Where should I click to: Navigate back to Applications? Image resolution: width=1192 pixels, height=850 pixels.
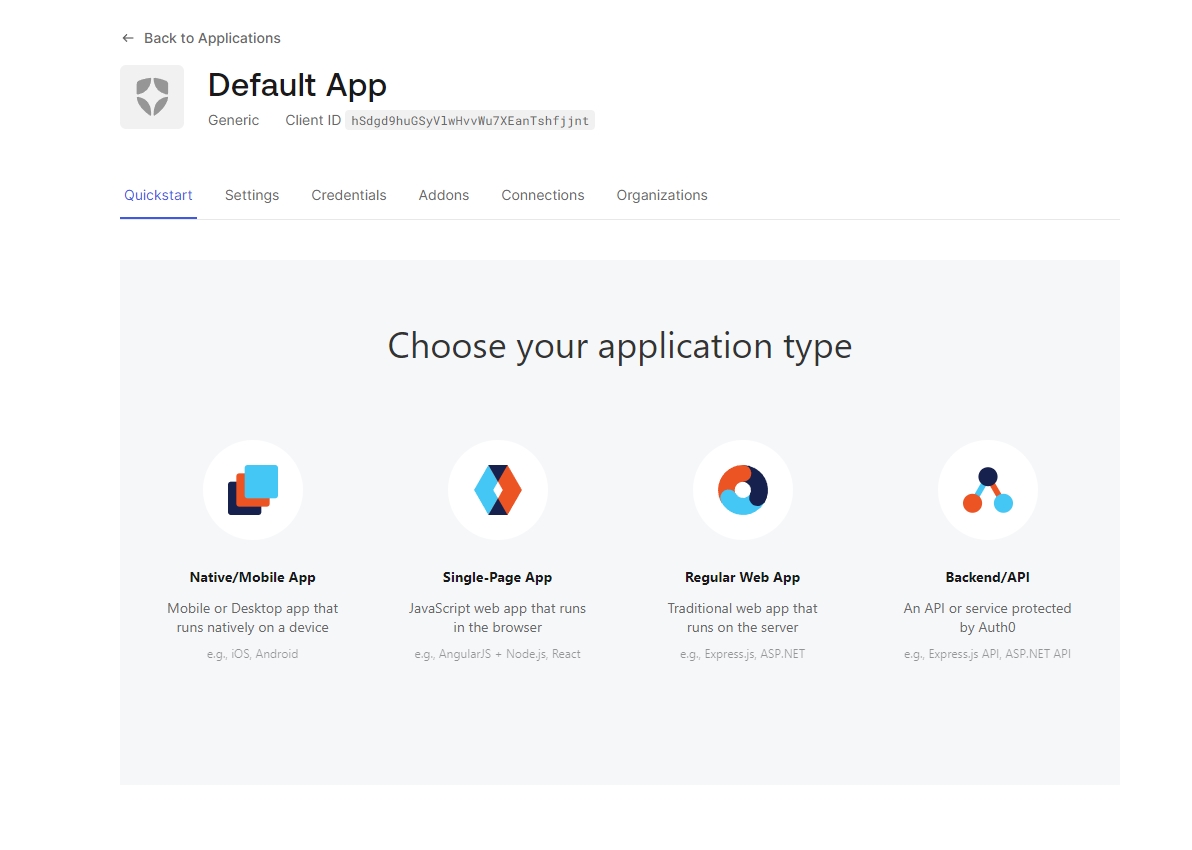(x=212, y=37)
